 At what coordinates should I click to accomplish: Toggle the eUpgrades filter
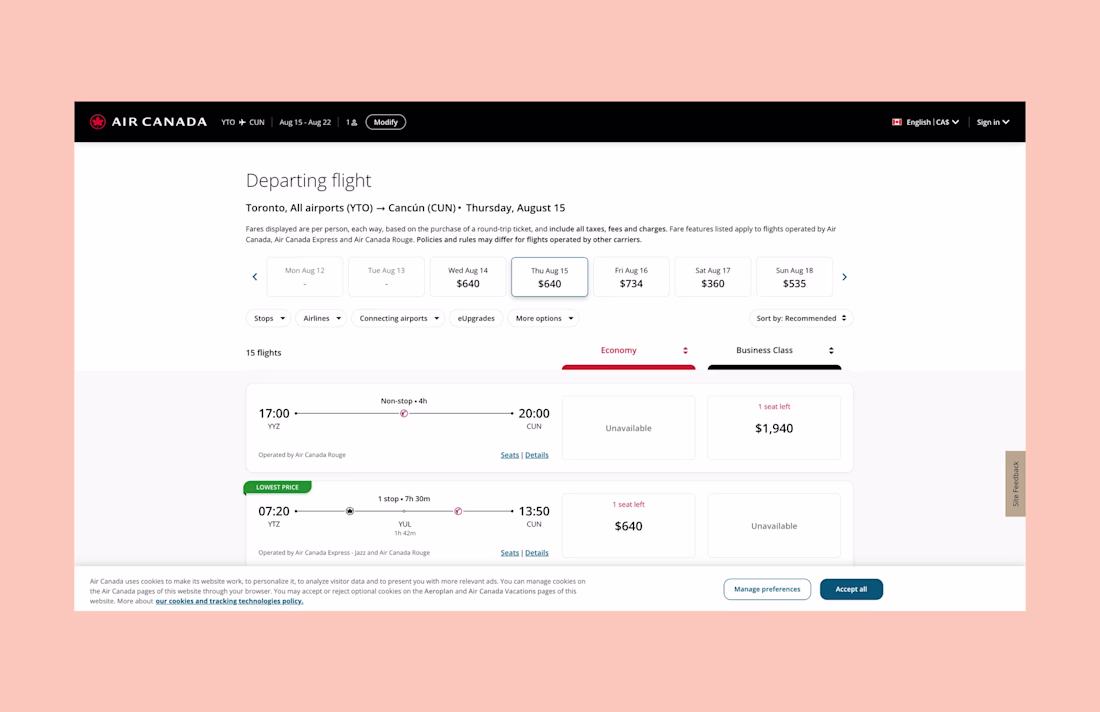476,318
